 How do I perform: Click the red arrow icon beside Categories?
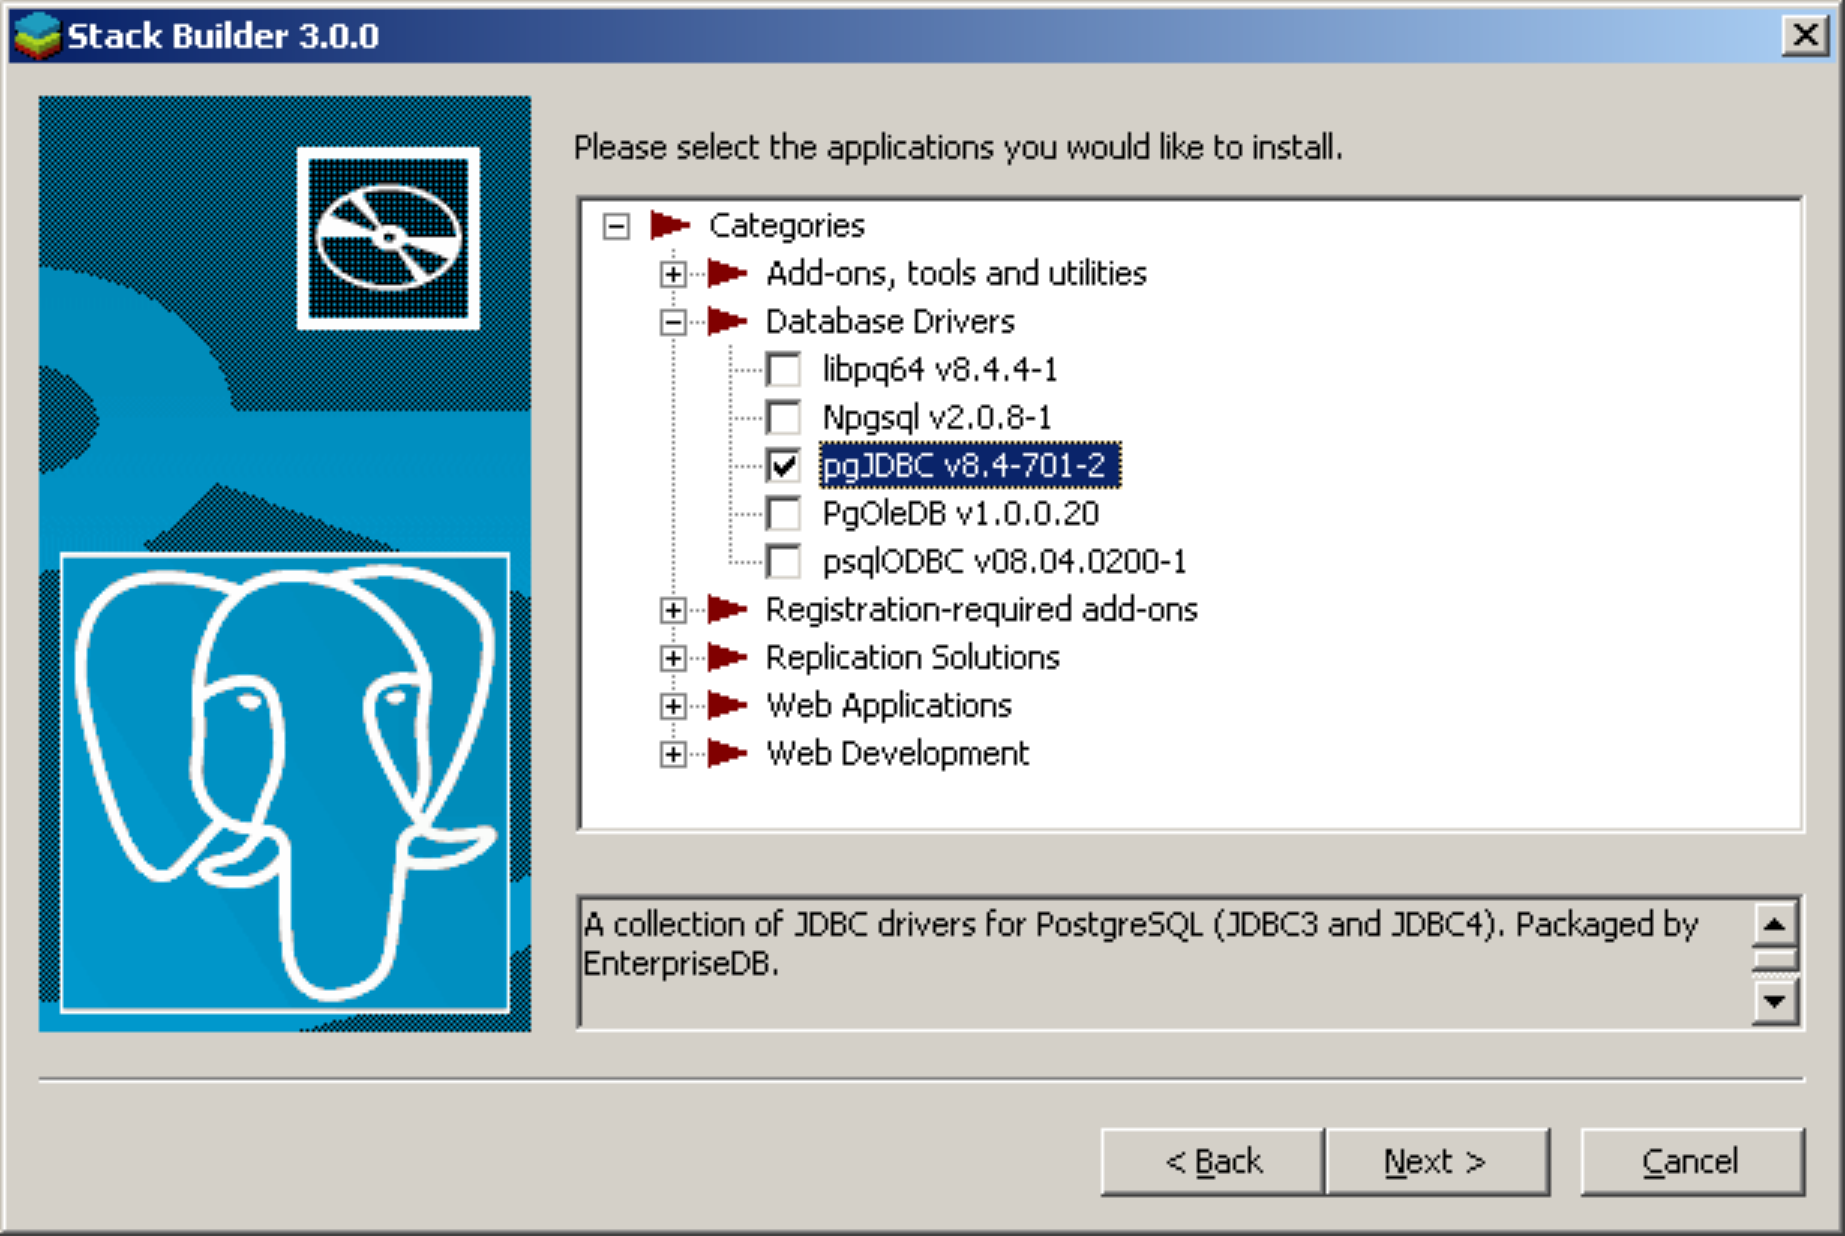670,225
